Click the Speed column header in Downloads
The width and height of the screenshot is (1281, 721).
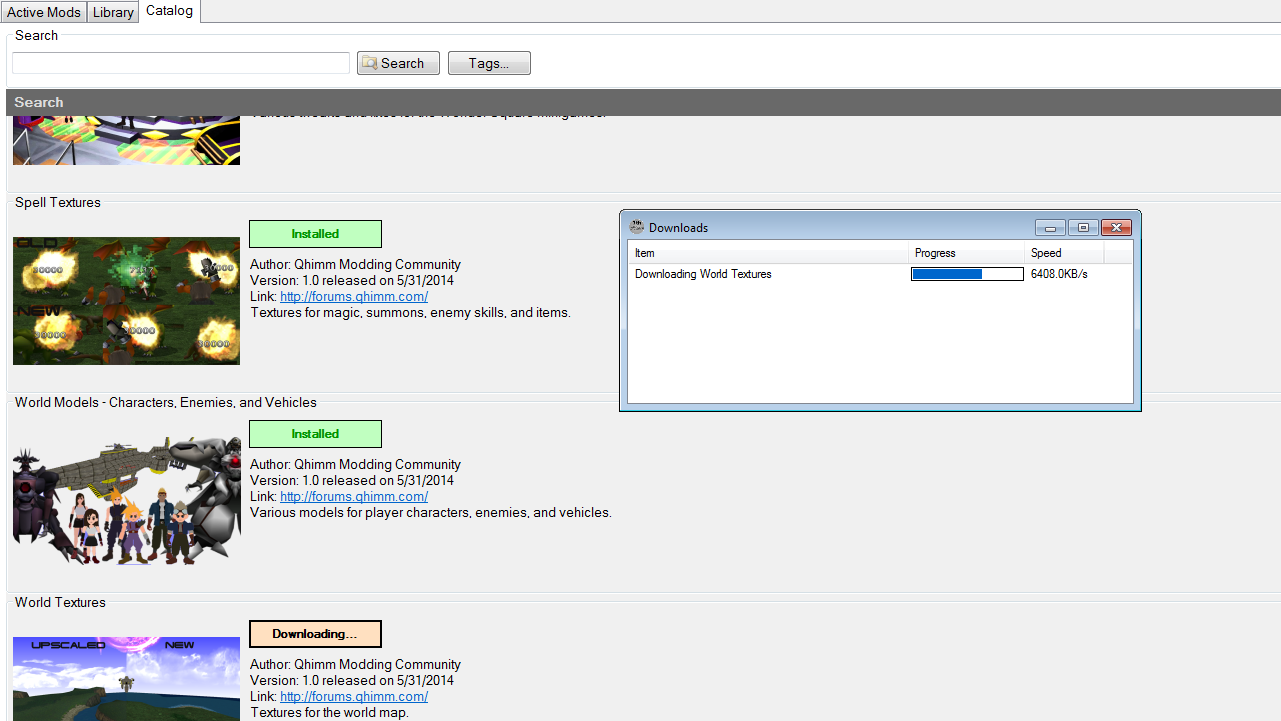point(1065,253)
